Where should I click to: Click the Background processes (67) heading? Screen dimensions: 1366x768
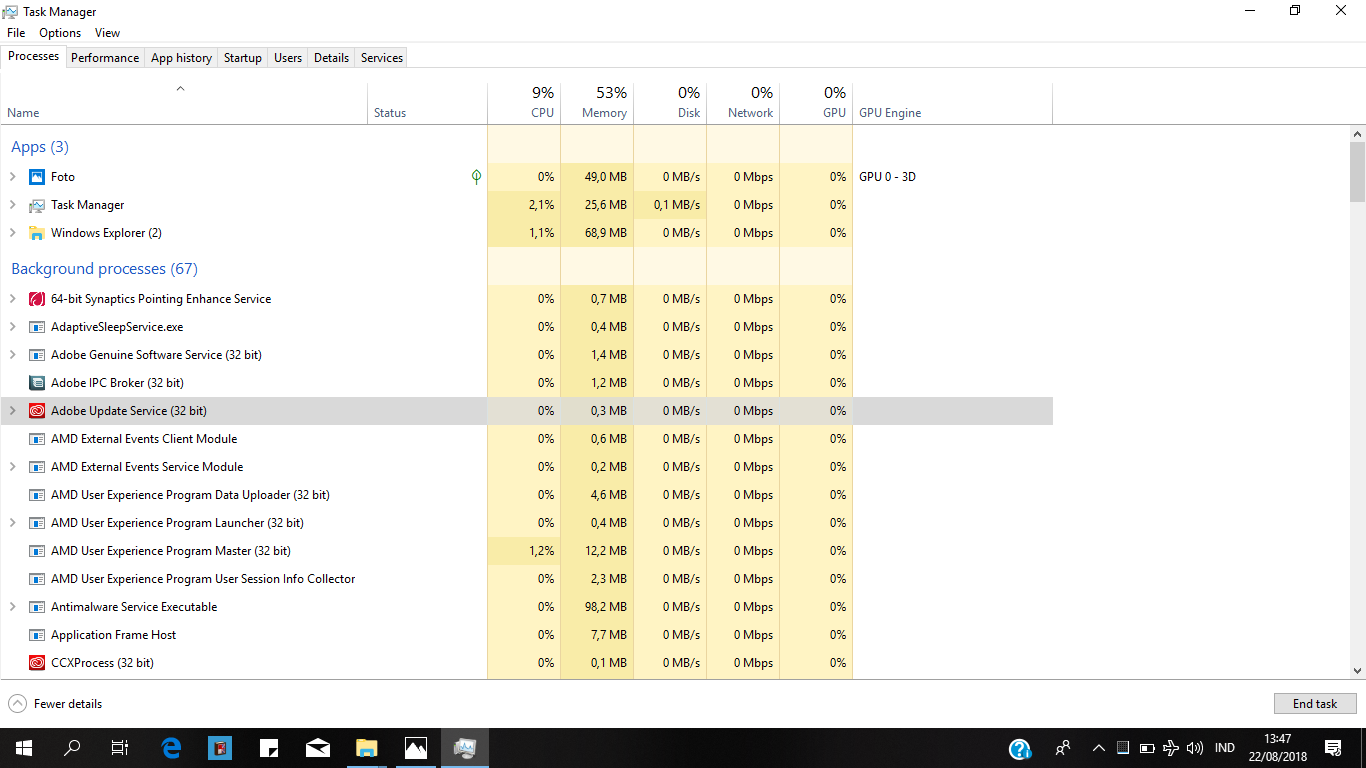pos(104,269)
